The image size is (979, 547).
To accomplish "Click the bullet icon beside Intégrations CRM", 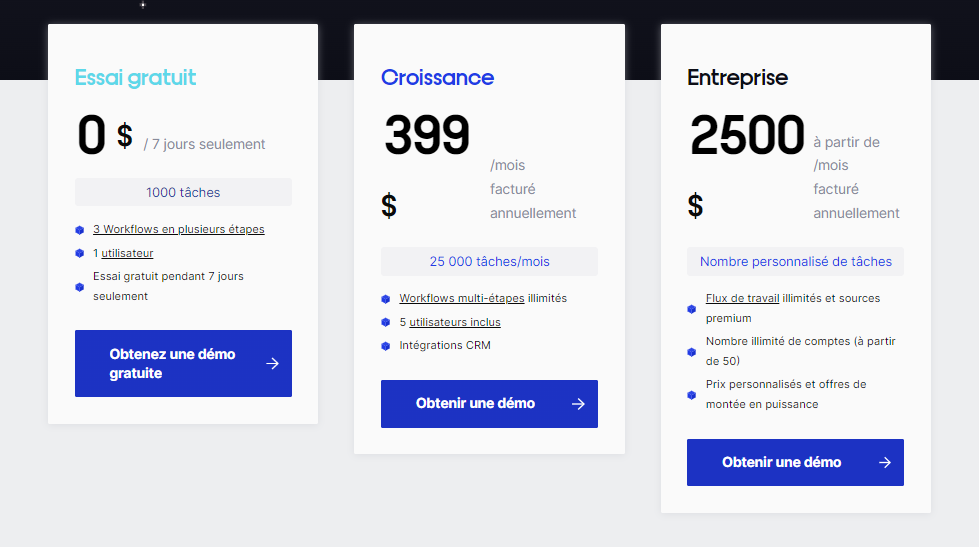I will point(385,346).
